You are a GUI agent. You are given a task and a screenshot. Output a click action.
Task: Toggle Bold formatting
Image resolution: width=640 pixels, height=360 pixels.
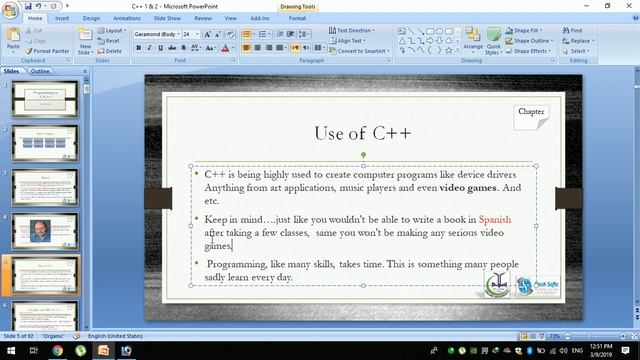coord(138,48)
